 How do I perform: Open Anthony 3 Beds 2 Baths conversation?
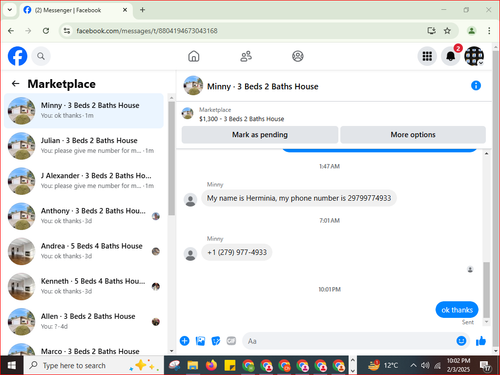(84, 216)
